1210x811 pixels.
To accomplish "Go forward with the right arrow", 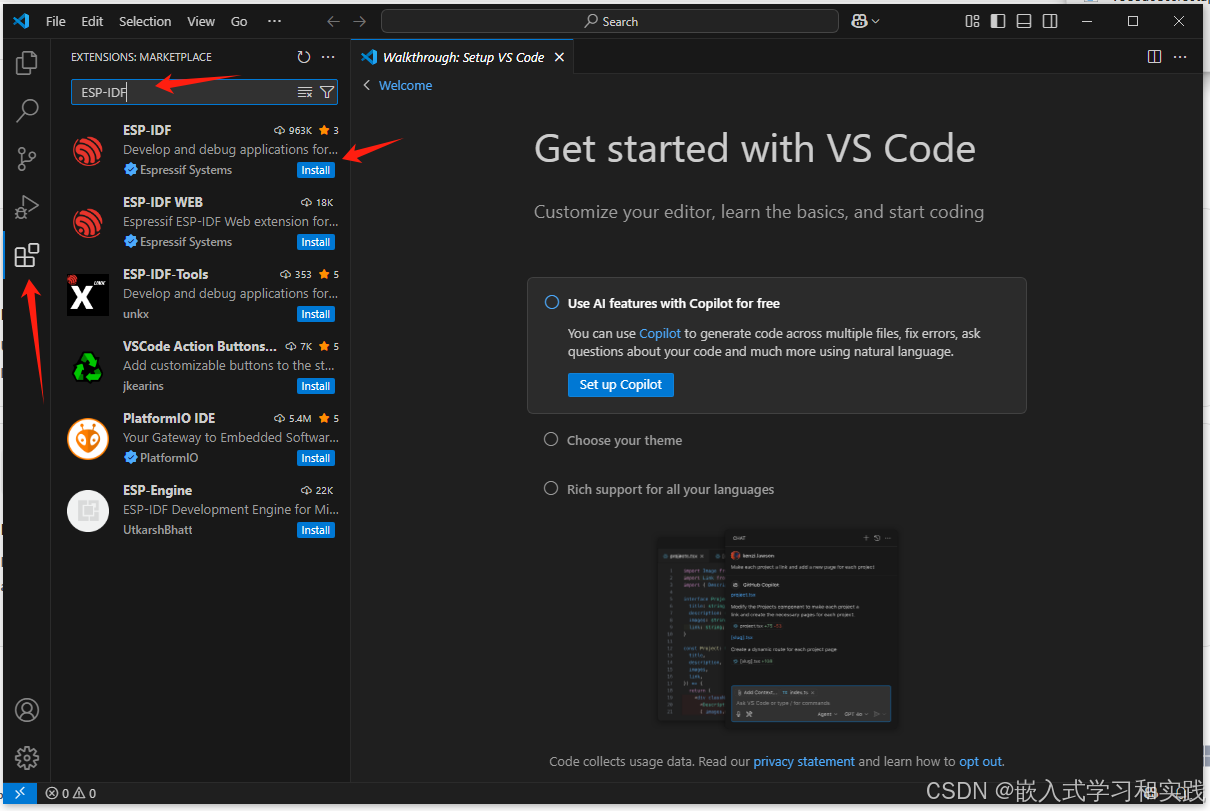I will pos(360,21).
